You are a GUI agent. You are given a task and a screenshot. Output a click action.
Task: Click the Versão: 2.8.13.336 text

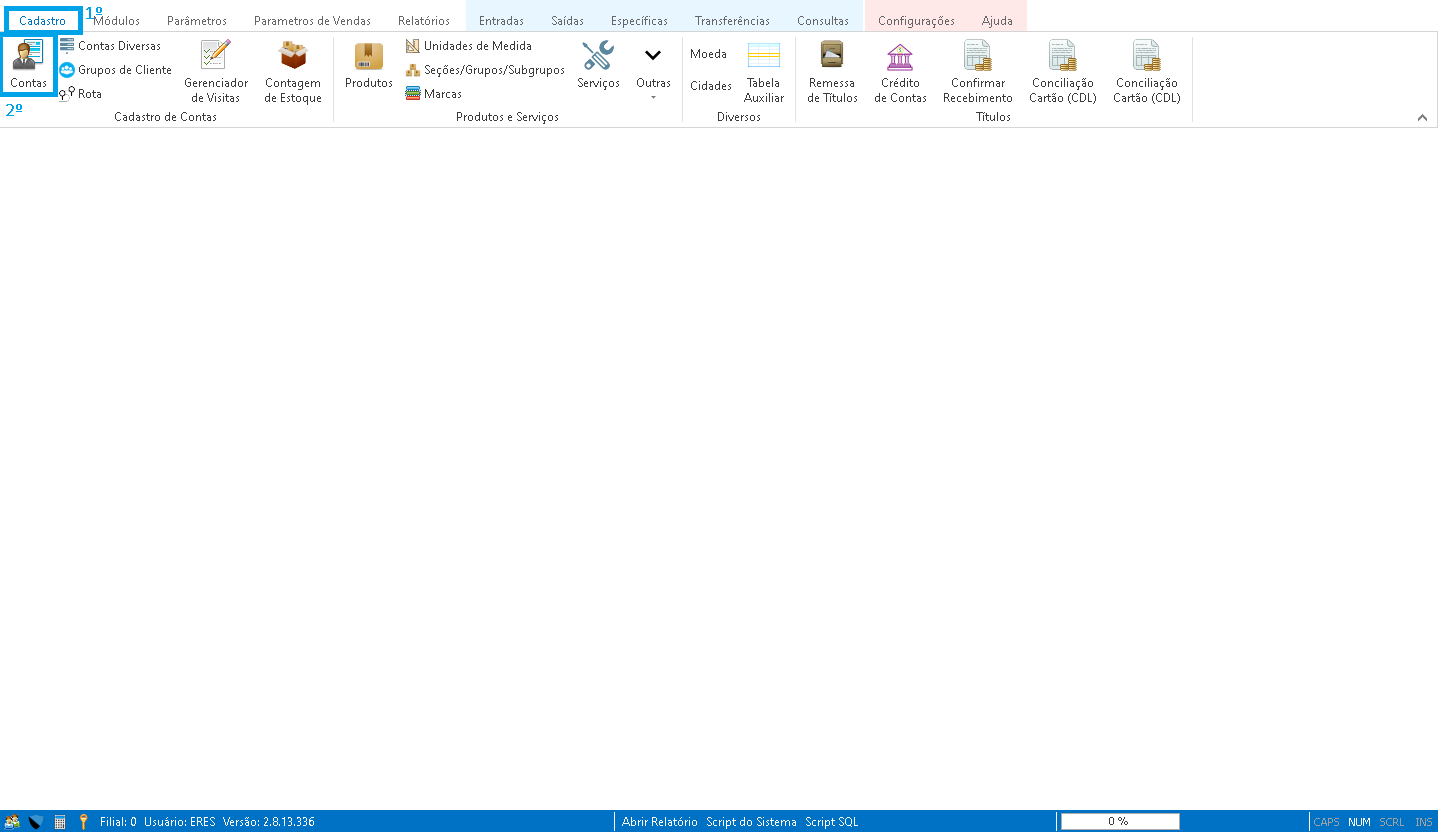pyautogui.click(x=269, y=822)
